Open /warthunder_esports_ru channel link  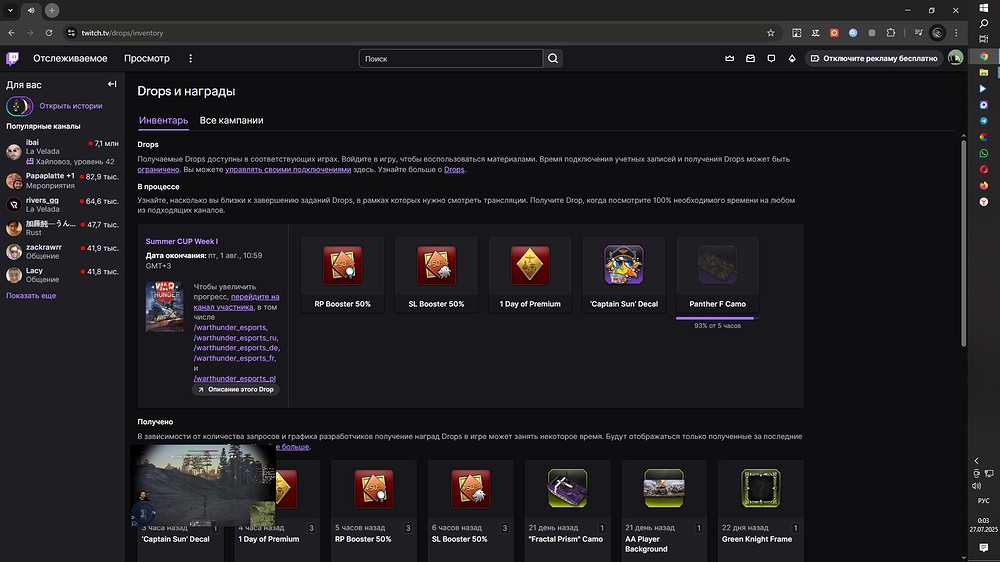tap(236, 337)
